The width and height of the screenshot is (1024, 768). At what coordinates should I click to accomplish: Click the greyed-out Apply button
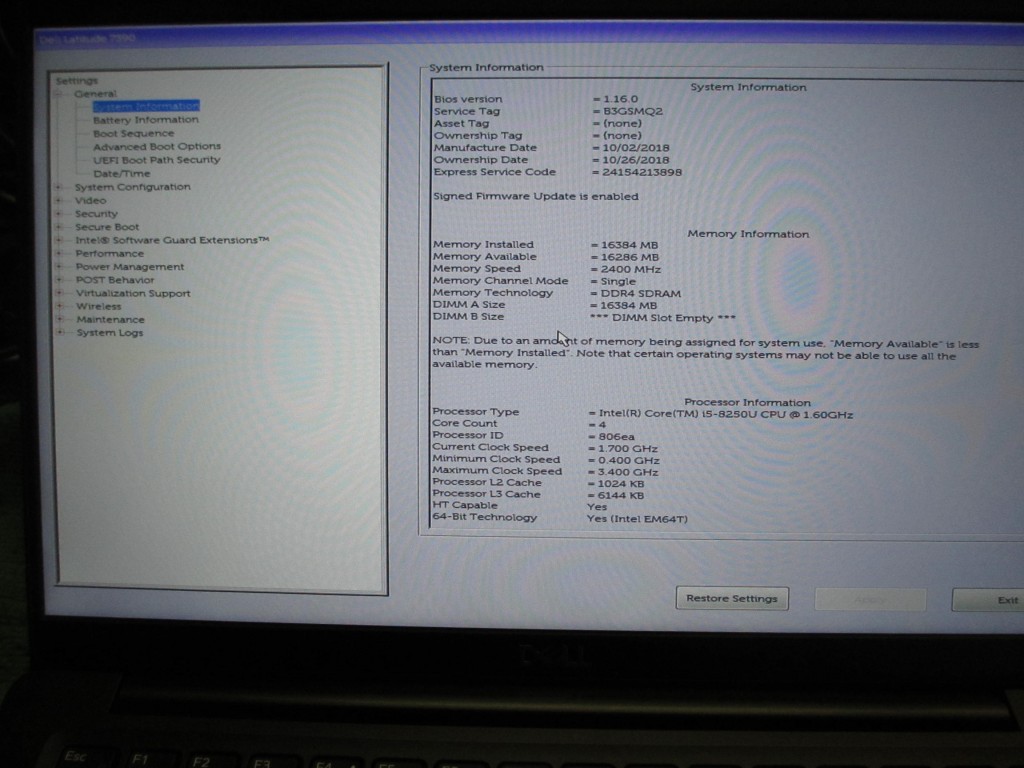(870, 599)
